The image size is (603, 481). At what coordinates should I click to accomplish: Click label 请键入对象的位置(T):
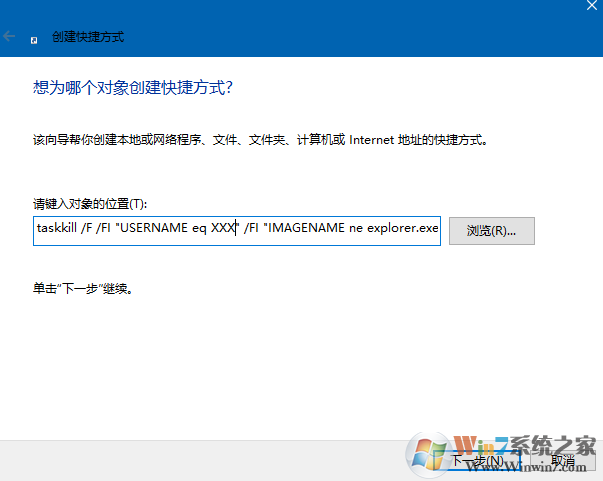[x=90, y=203]
